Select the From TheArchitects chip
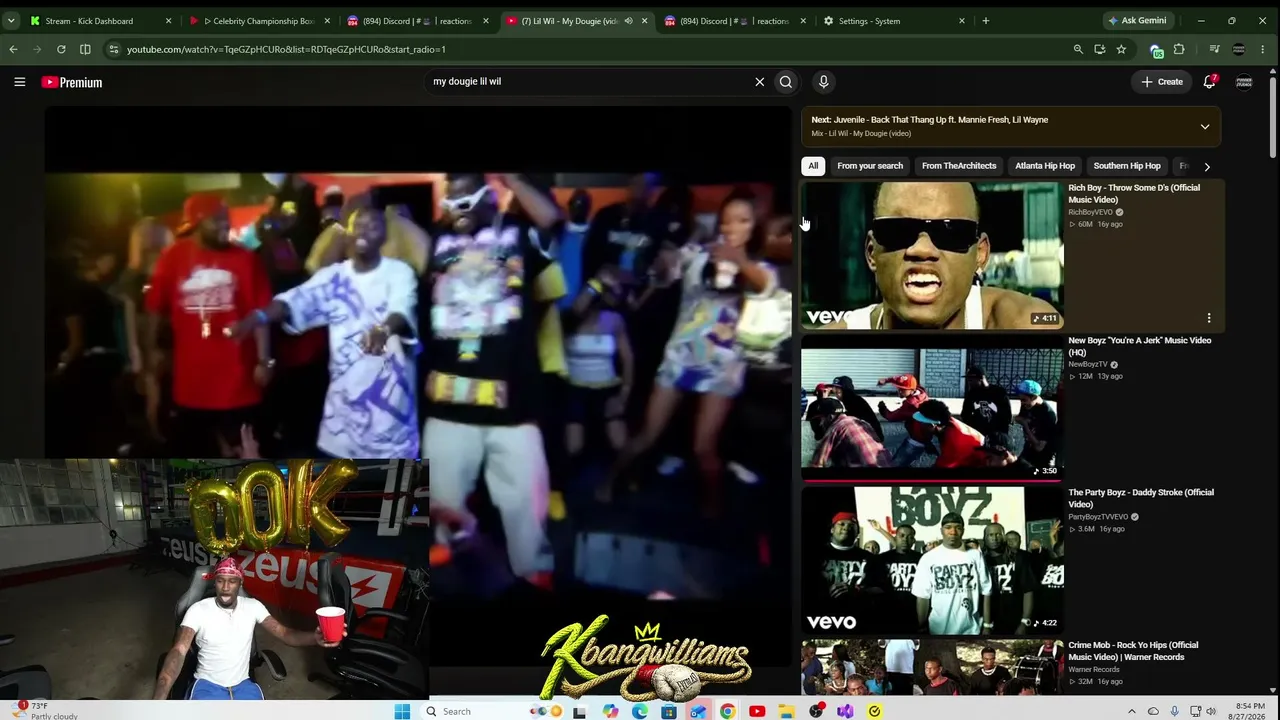The image size is (1280, 720). 959,166
